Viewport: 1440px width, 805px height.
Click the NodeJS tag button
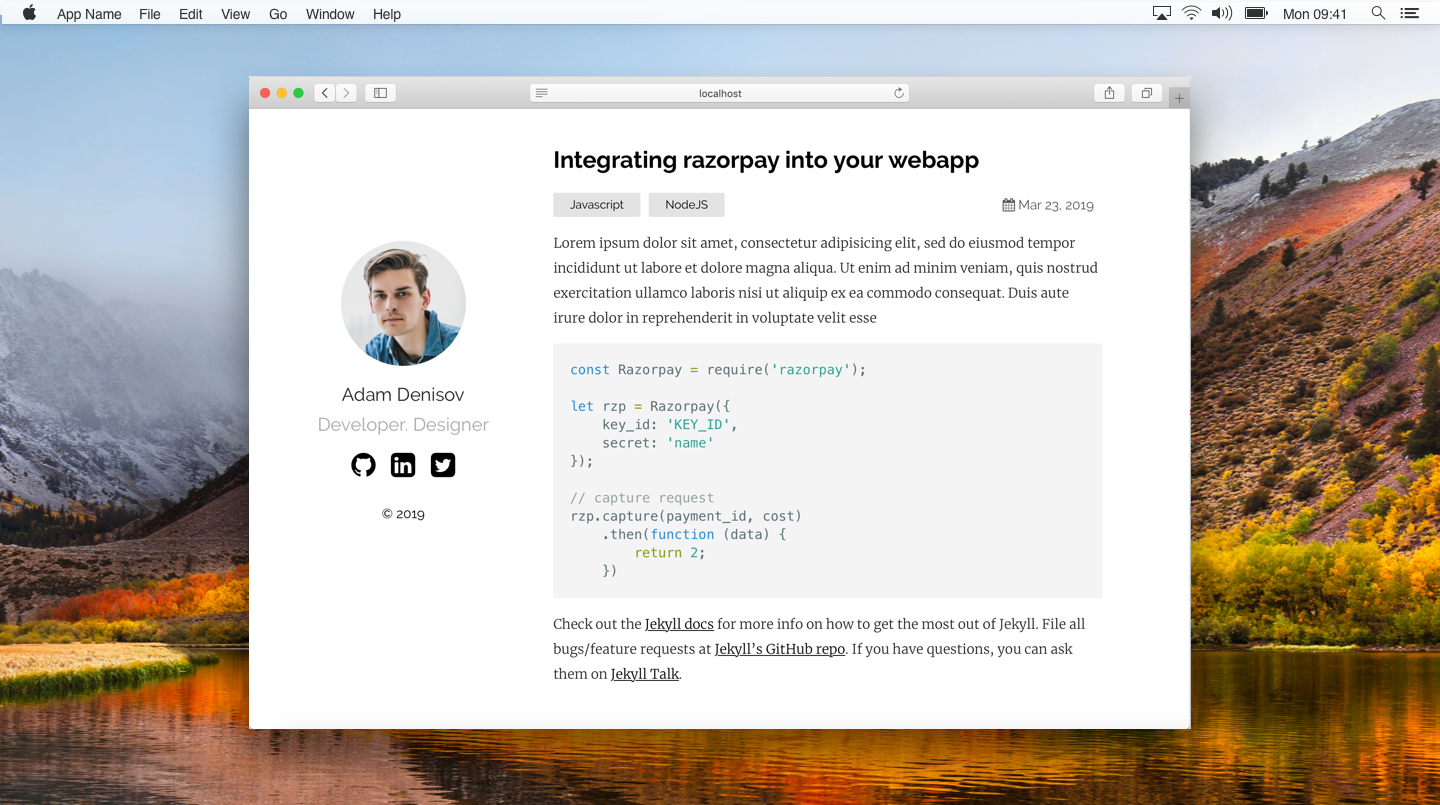(x=686, y=205)
